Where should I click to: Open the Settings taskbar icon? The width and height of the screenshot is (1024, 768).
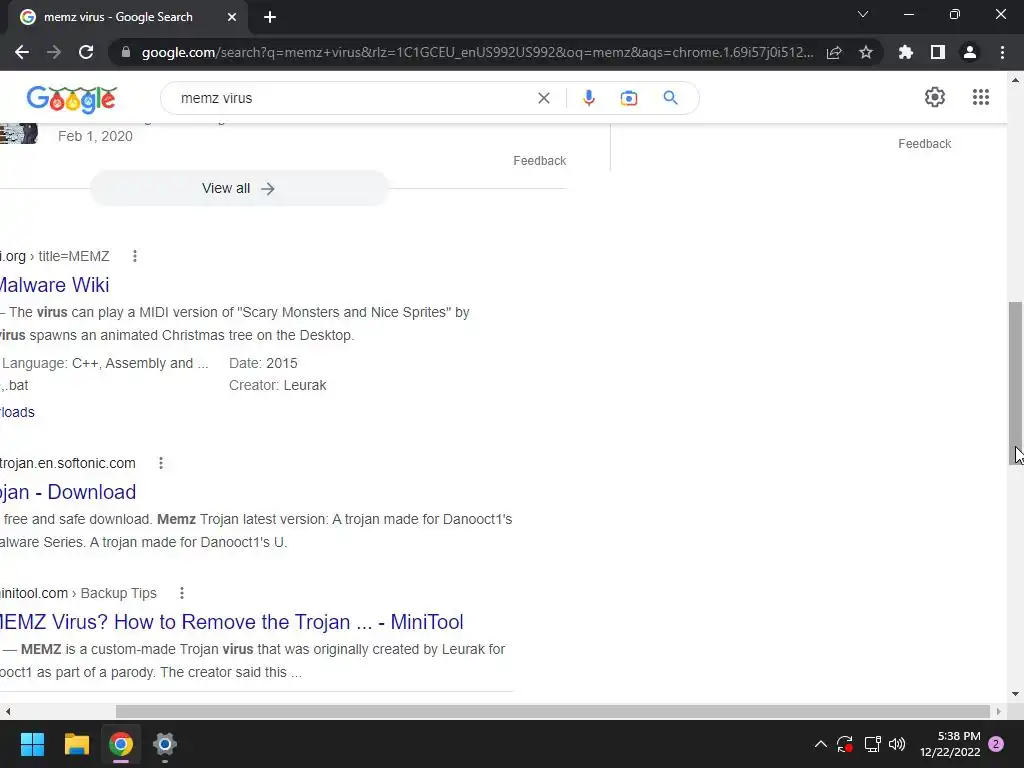tap(165, 744)
